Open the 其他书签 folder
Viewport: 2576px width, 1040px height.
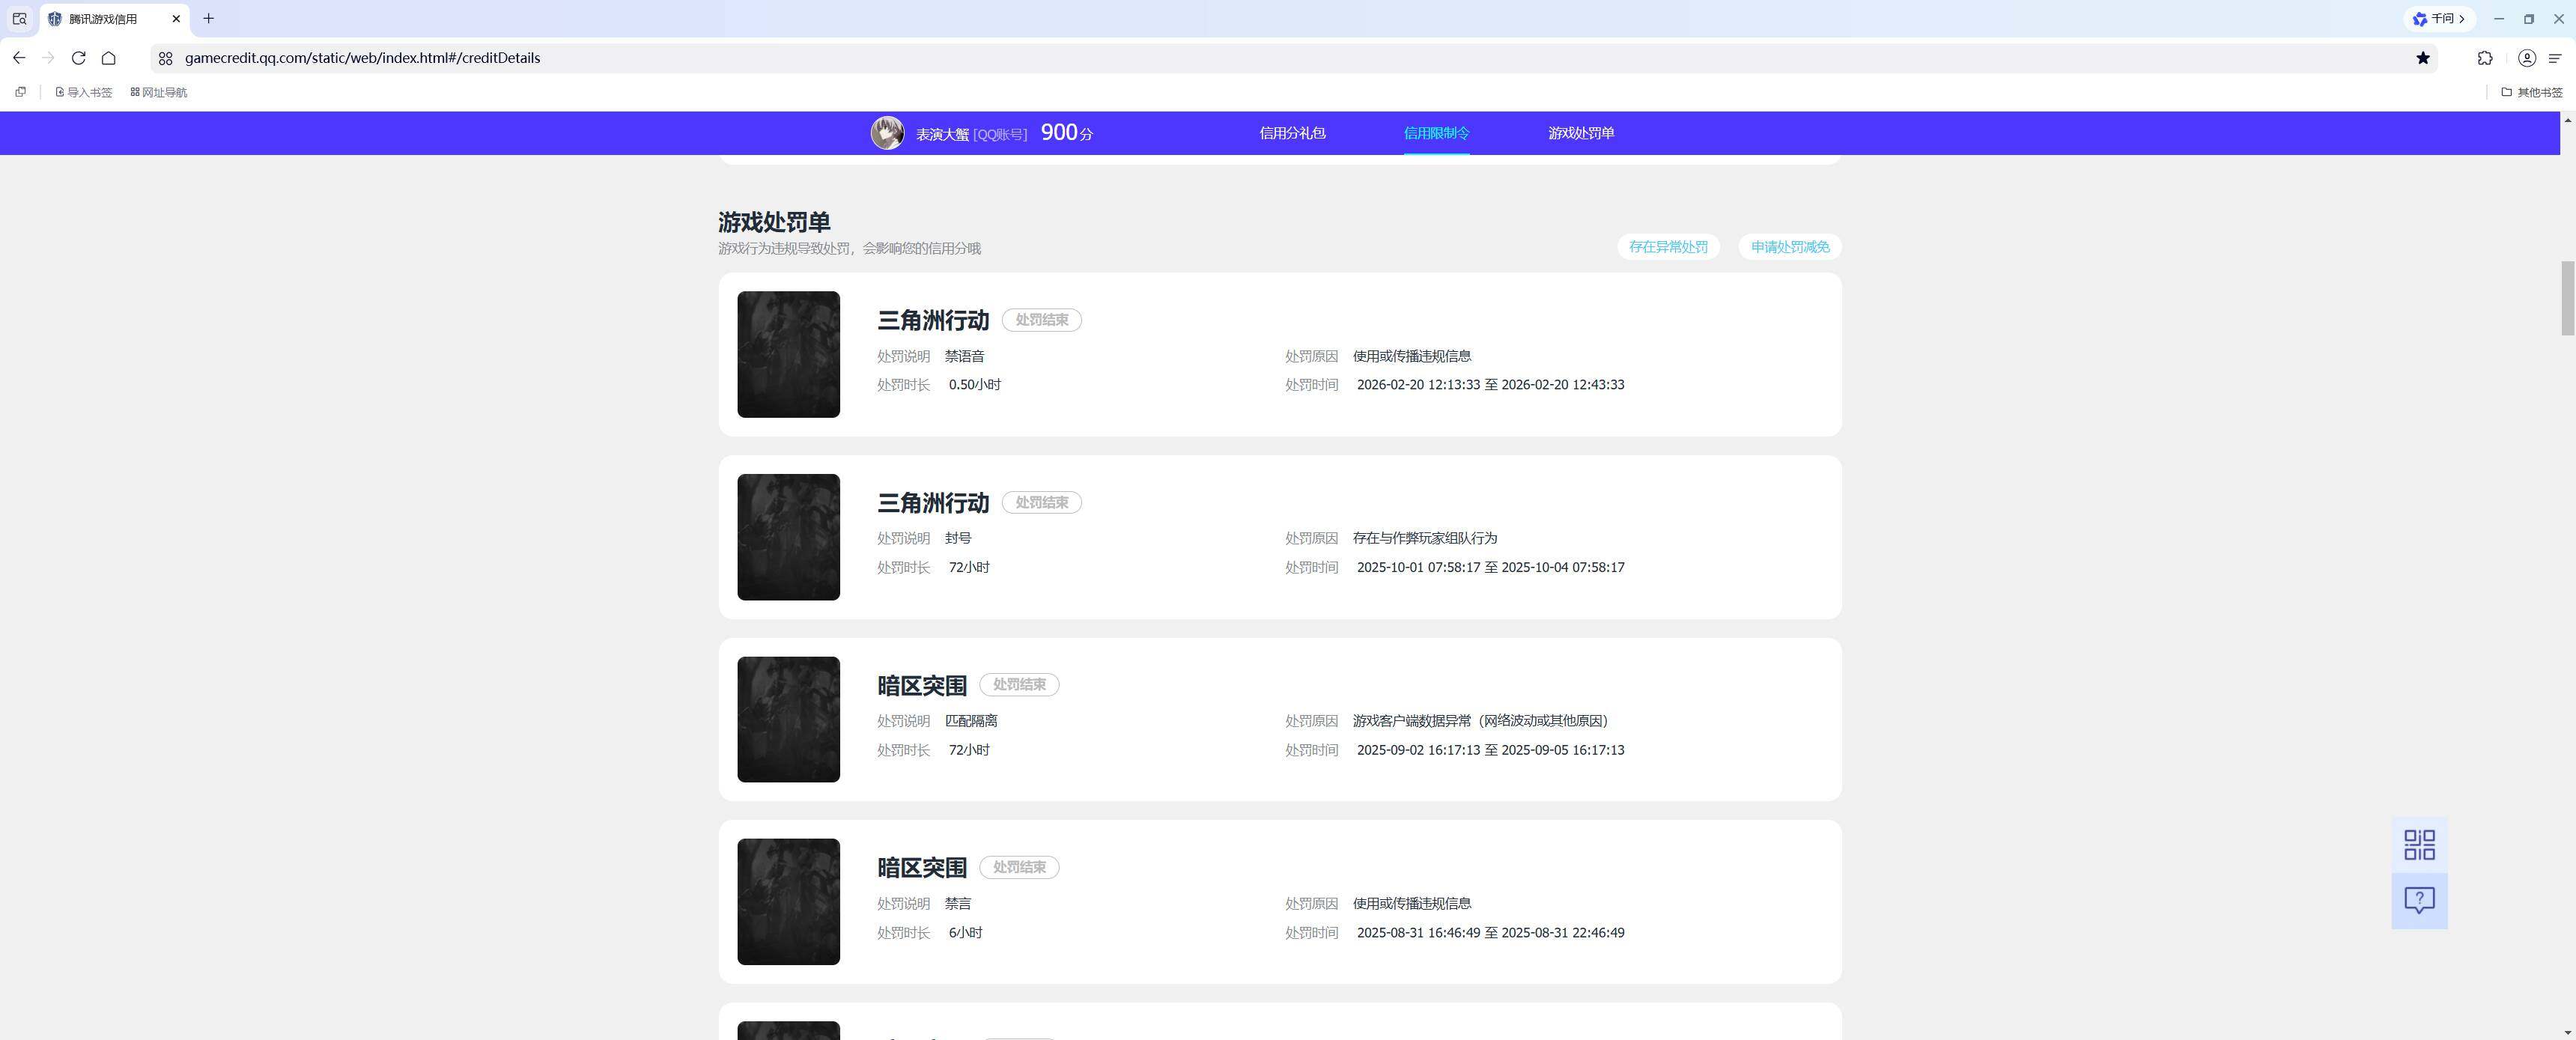point(2531,92)
